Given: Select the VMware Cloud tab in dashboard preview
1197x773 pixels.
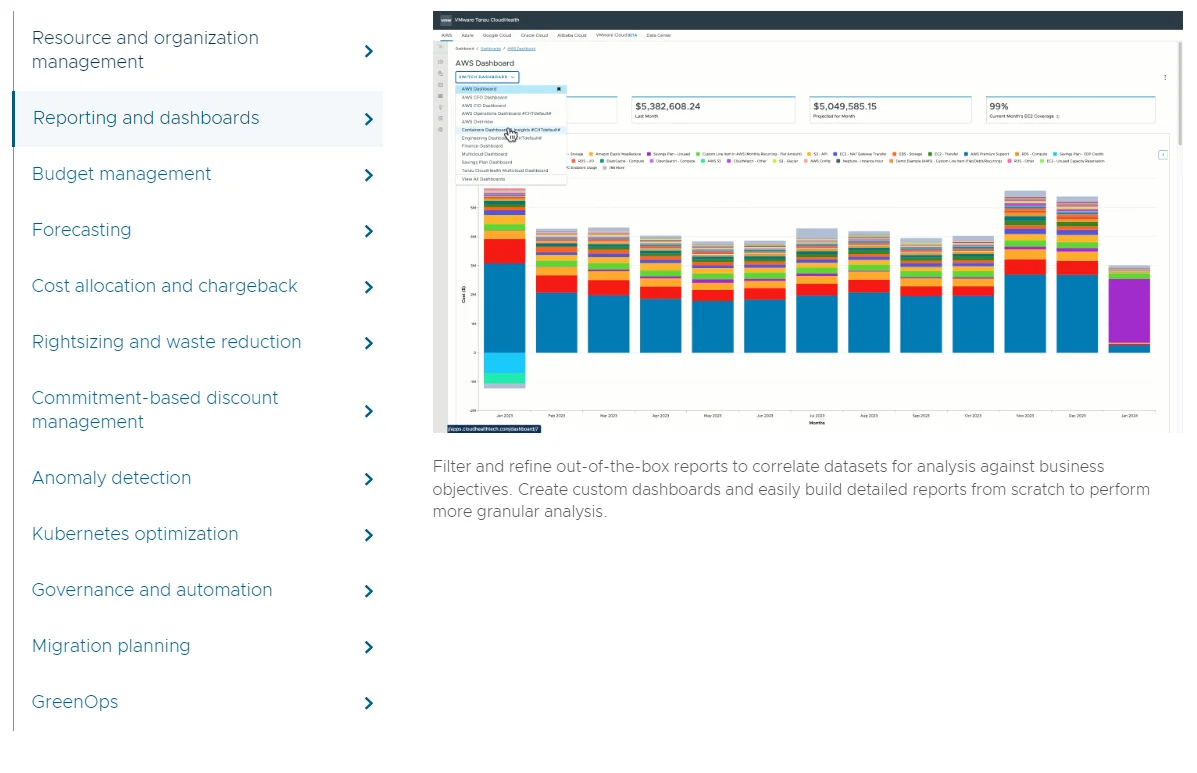Looking at the screenshot, I should point(616,35).
